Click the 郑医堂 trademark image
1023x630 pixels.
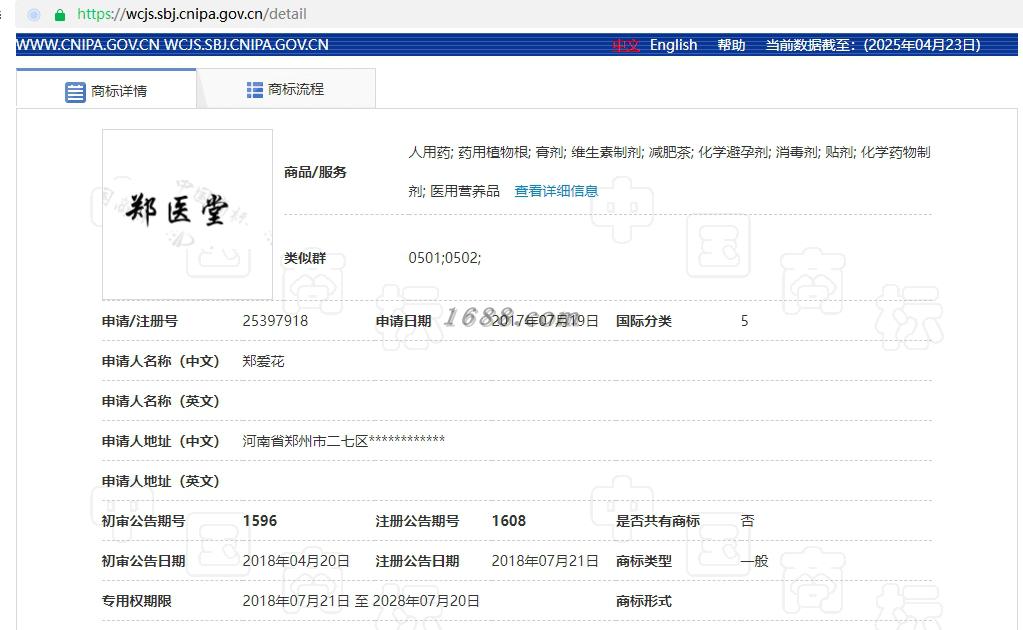tap(187, 215)
